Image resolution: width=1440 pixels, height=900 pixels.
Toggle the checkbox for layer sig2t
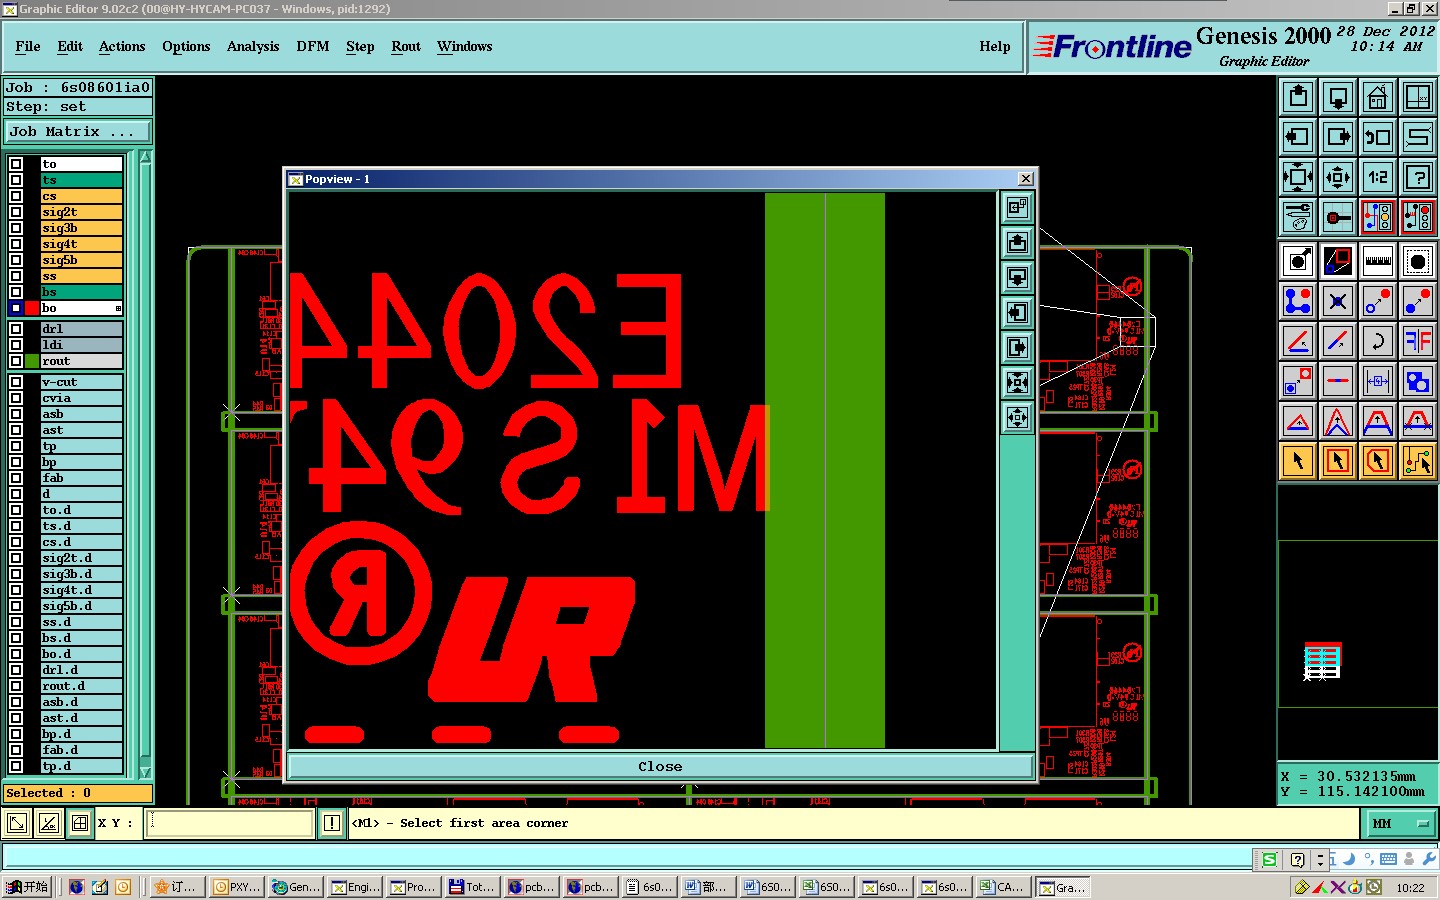[x=16, y=212]
